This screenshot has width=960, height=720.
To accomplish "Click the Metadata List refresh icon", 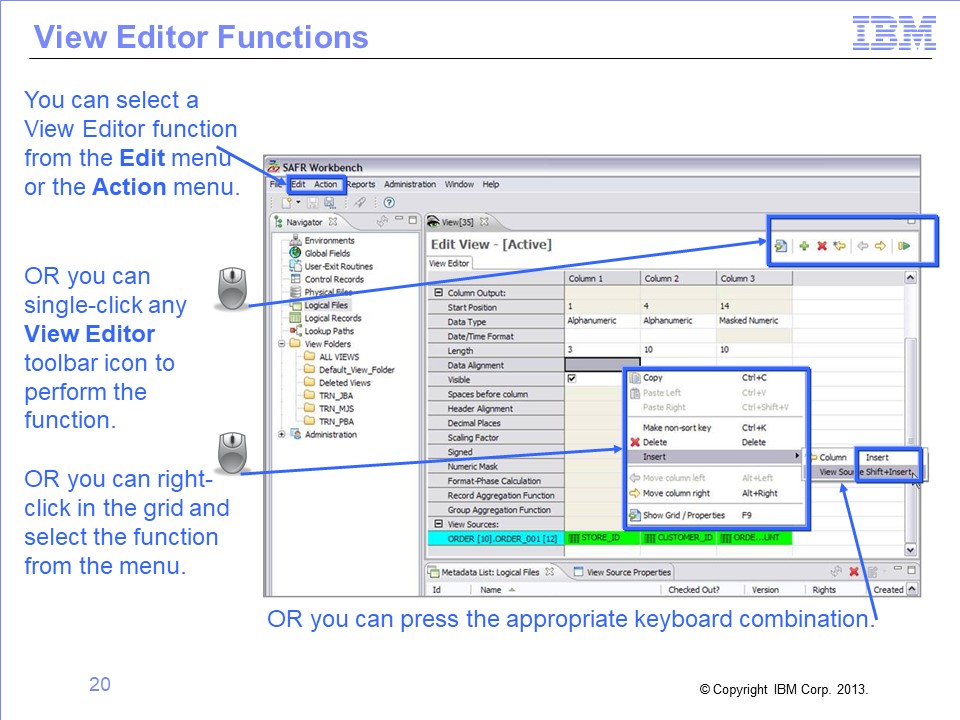I will click(x=836, y=571).
